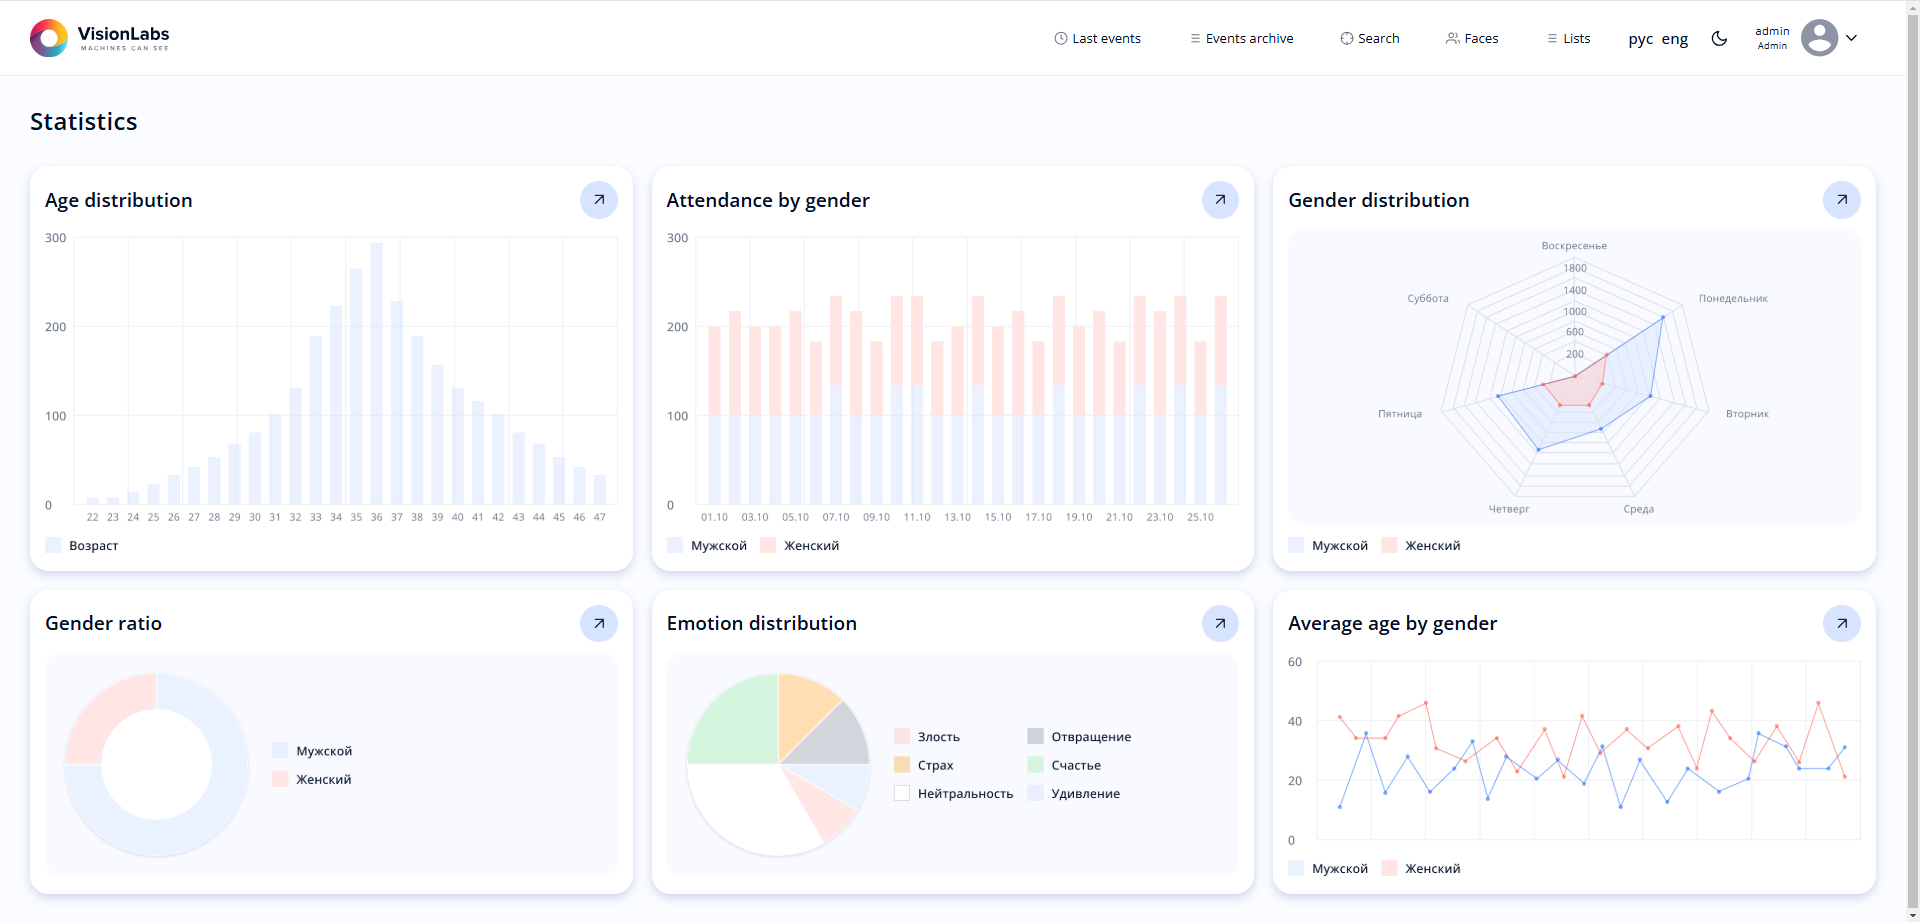Open the Last events page
Screen dimensions: 1920x922
[x=1097, y=38]
